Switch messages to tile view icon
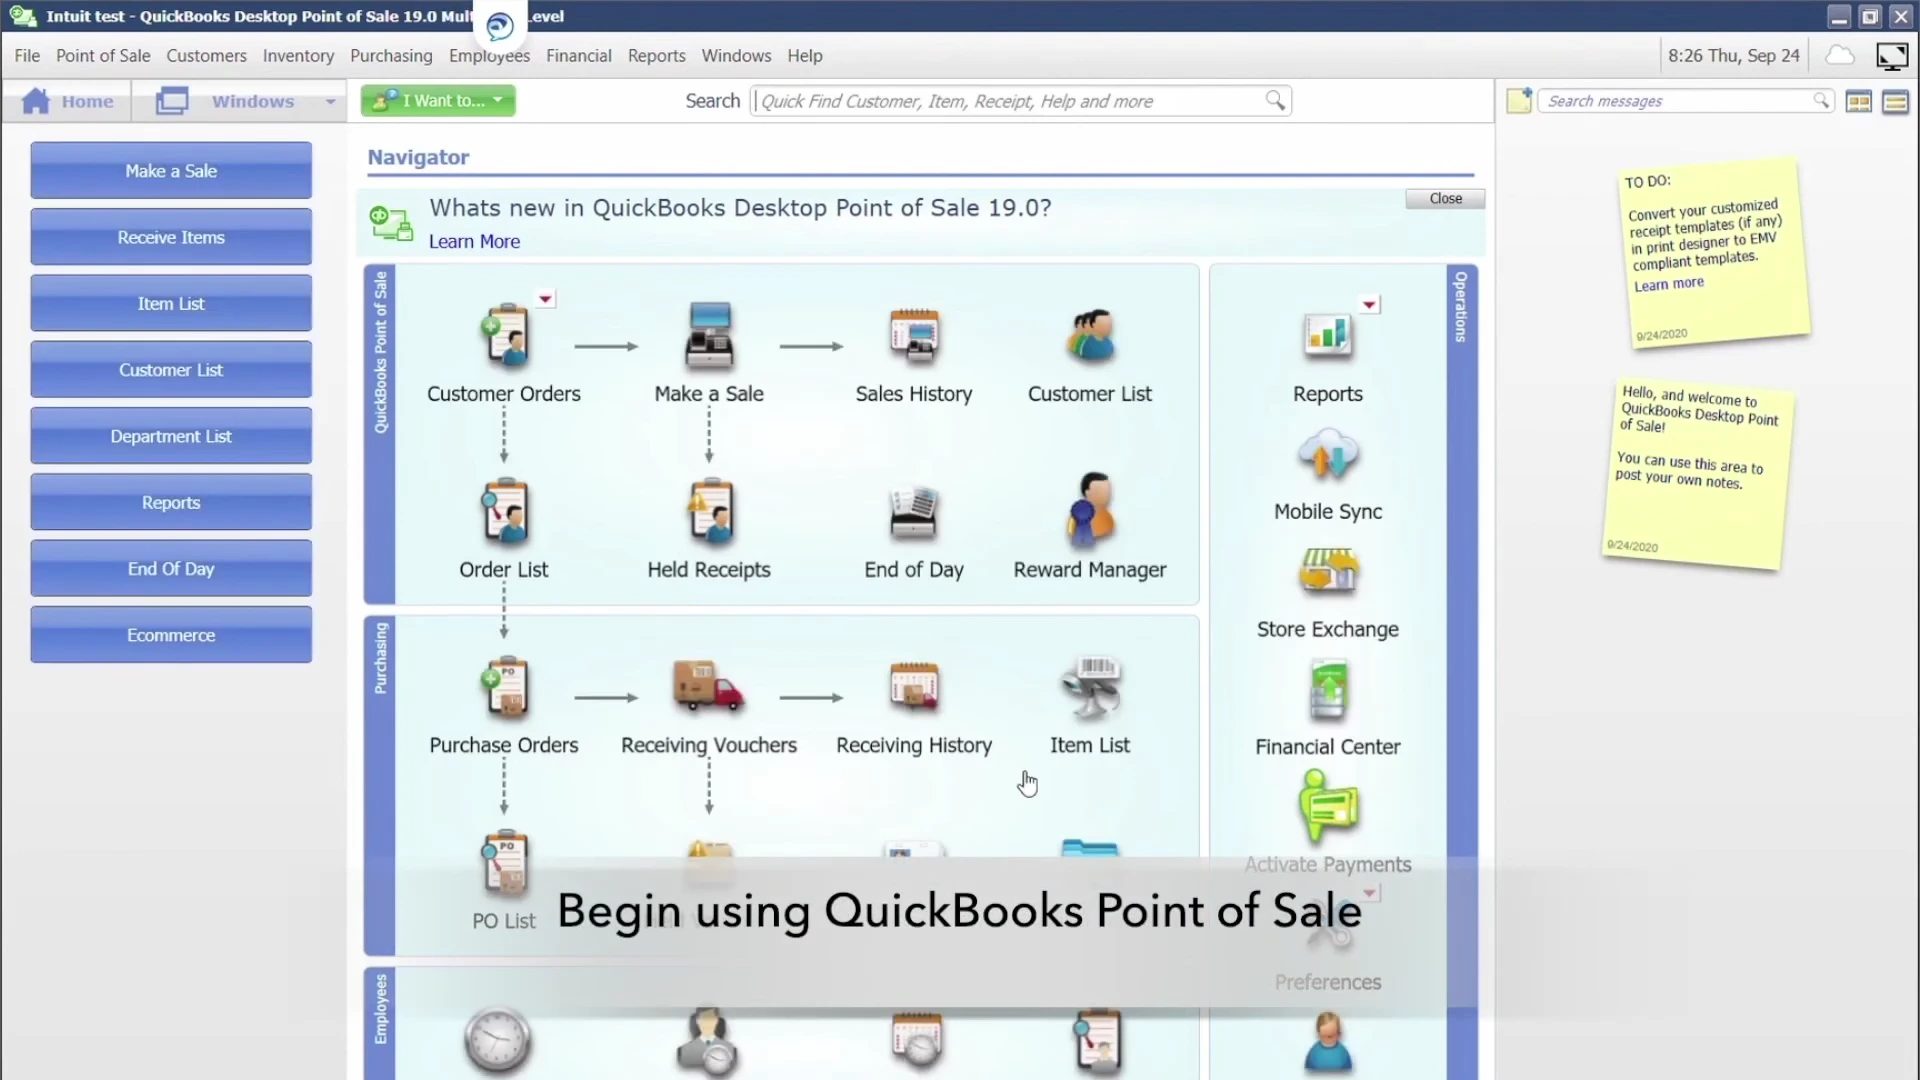Screen dimensions: 1920x1080 tap(1859, 101)
